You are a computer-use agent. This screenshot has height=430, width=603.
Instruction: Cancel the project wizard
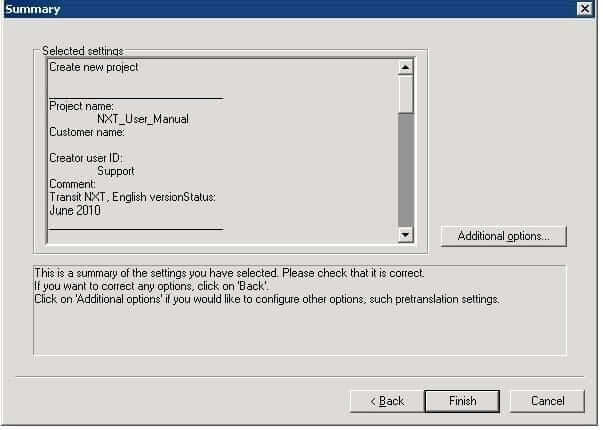pos(547,401)
